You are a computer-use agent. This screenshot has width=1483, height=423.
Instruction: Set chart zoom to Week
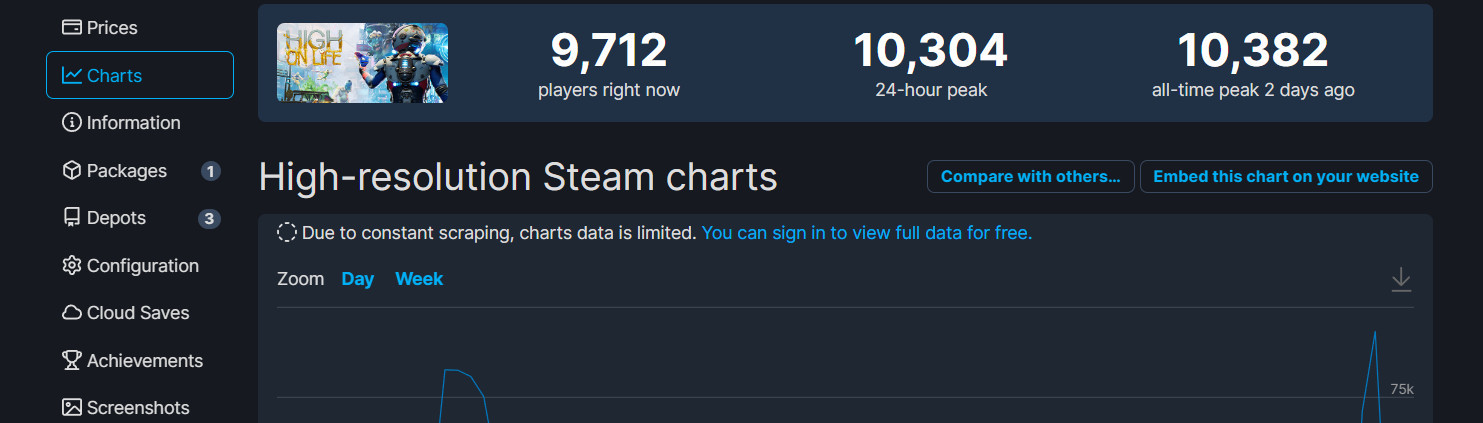(419, 279)
